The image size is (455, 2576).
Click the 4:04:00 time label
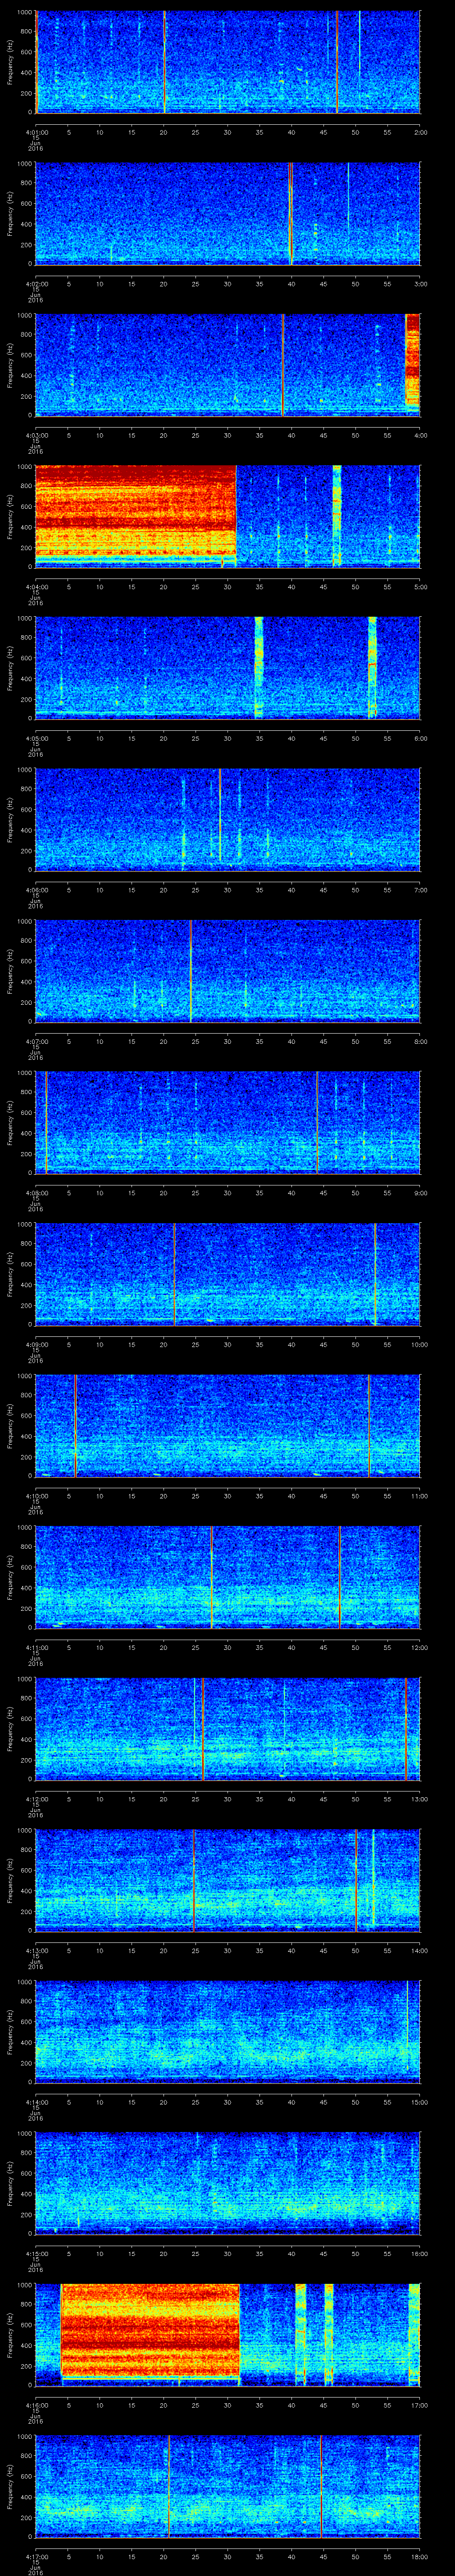[36, 586]
